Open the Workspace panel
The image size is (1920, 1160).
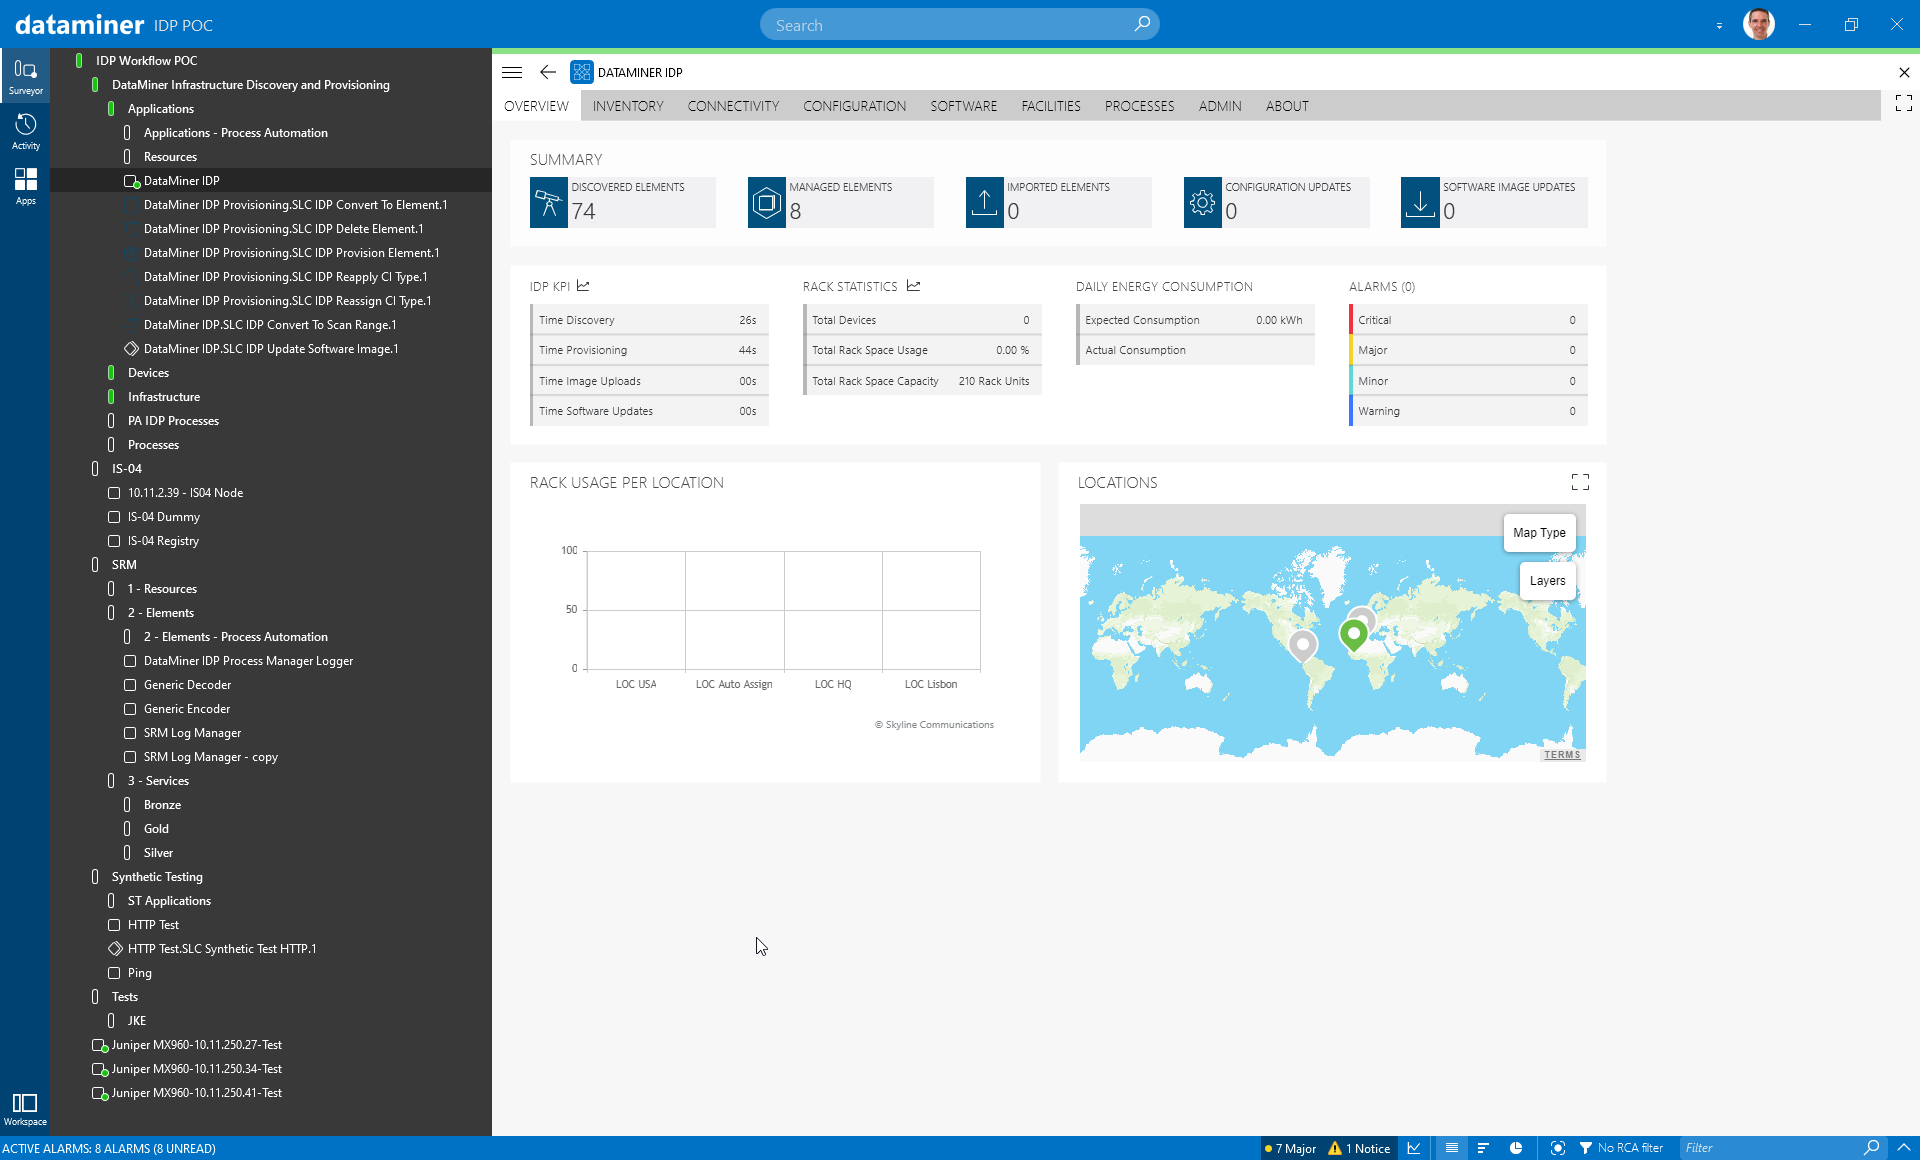25,1109
